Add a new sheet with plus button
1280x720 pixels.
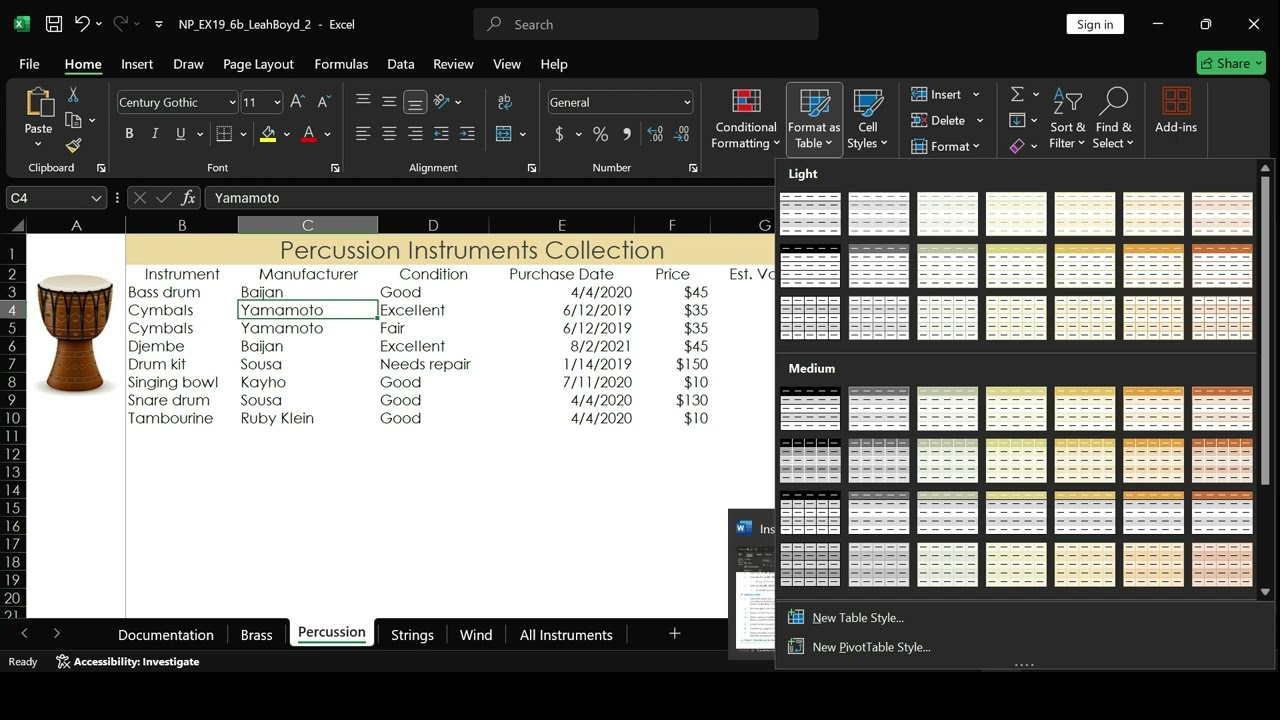point(675,634)
